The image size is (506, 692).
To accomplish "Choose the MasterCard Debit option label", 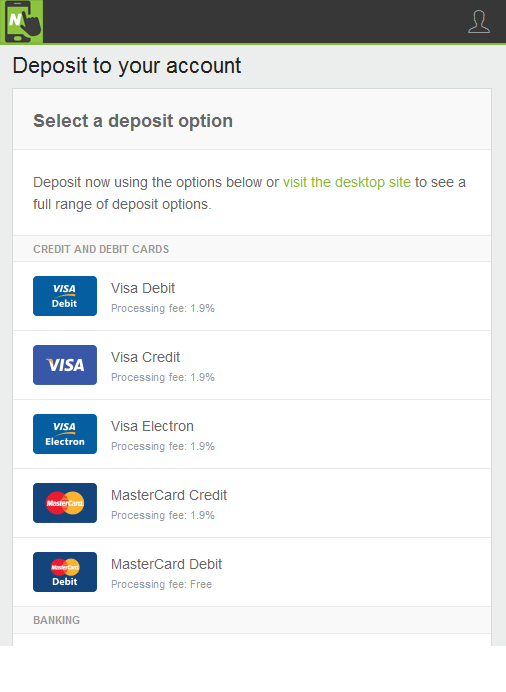I will click(166, 564).
